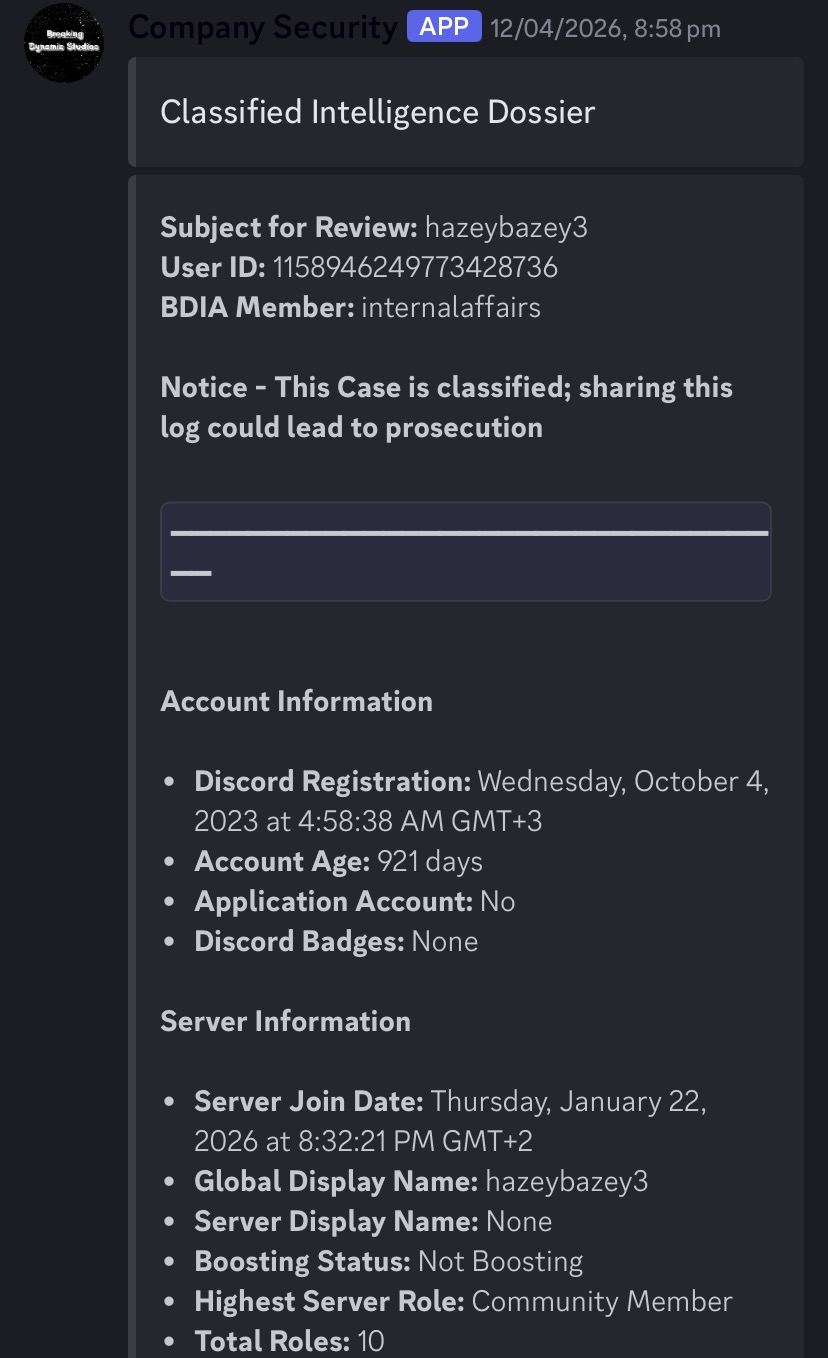Click the Highest Server Role Community Member

click(x=463, y=1301)
